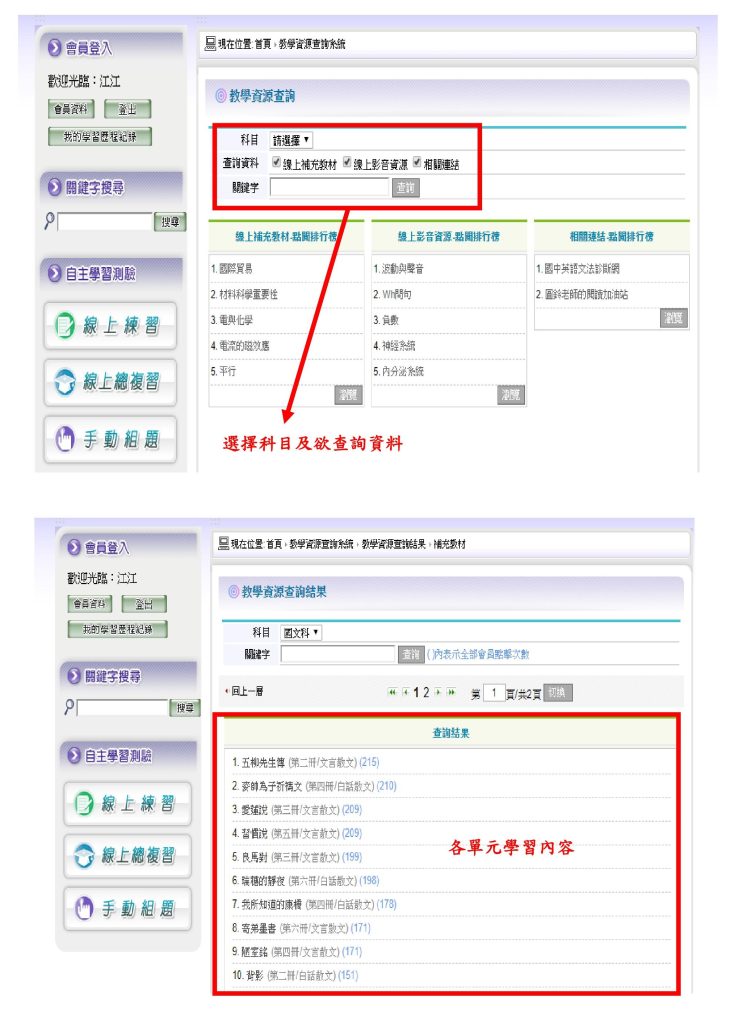
Task: Disable the 相關連結 checkbox
Action: 416,162
